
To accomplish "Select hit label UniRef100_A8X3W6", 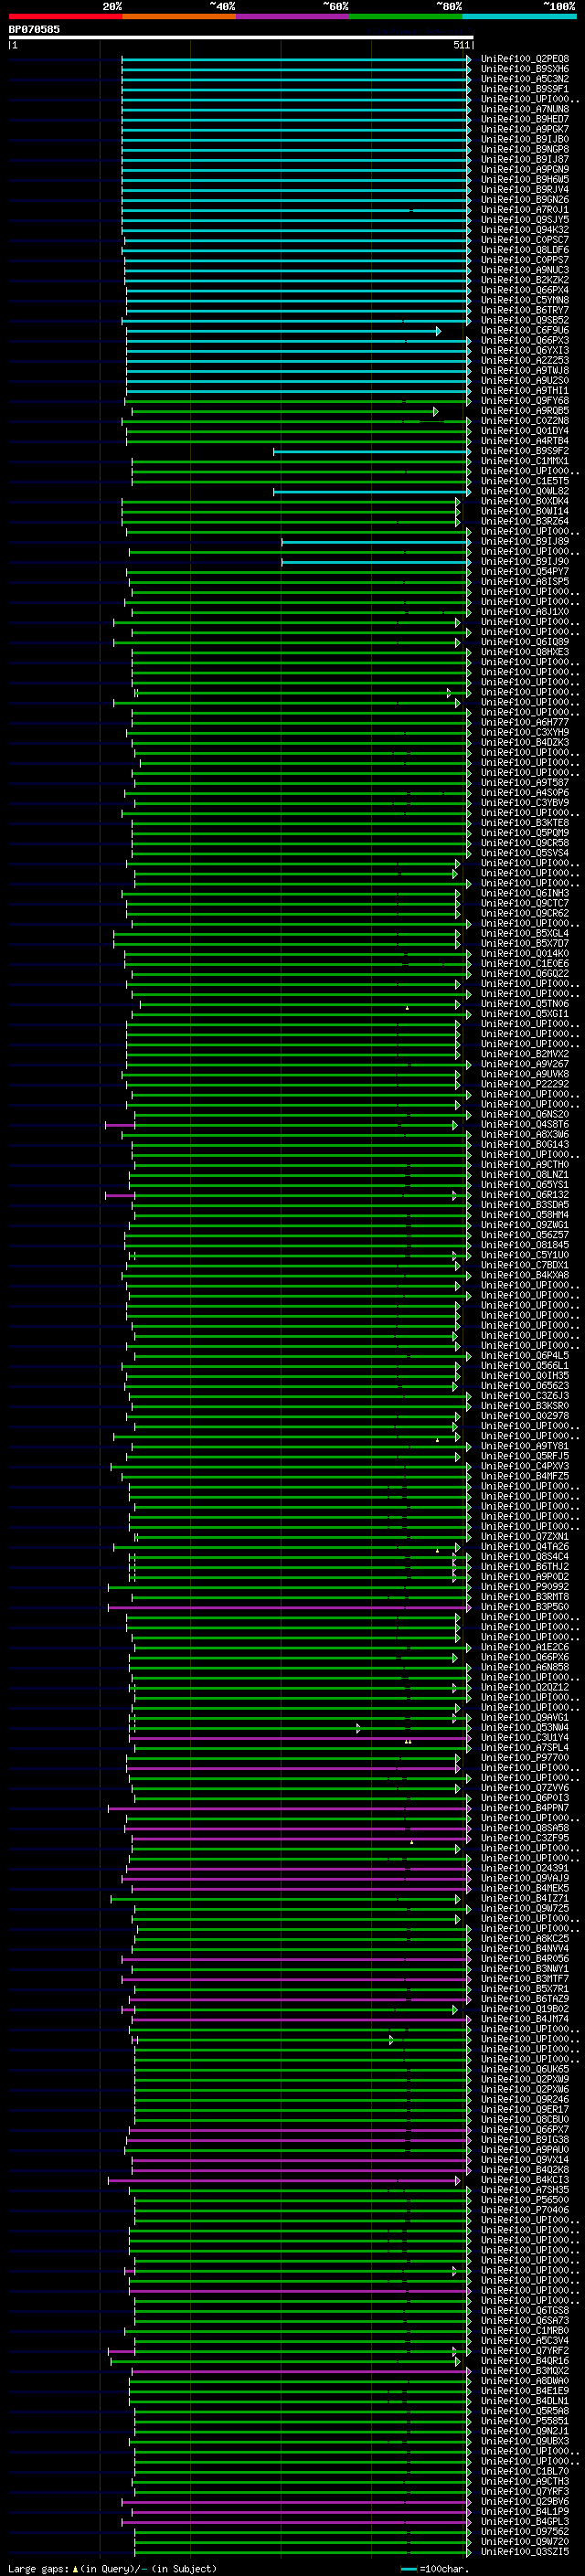I will [525, 1134].
